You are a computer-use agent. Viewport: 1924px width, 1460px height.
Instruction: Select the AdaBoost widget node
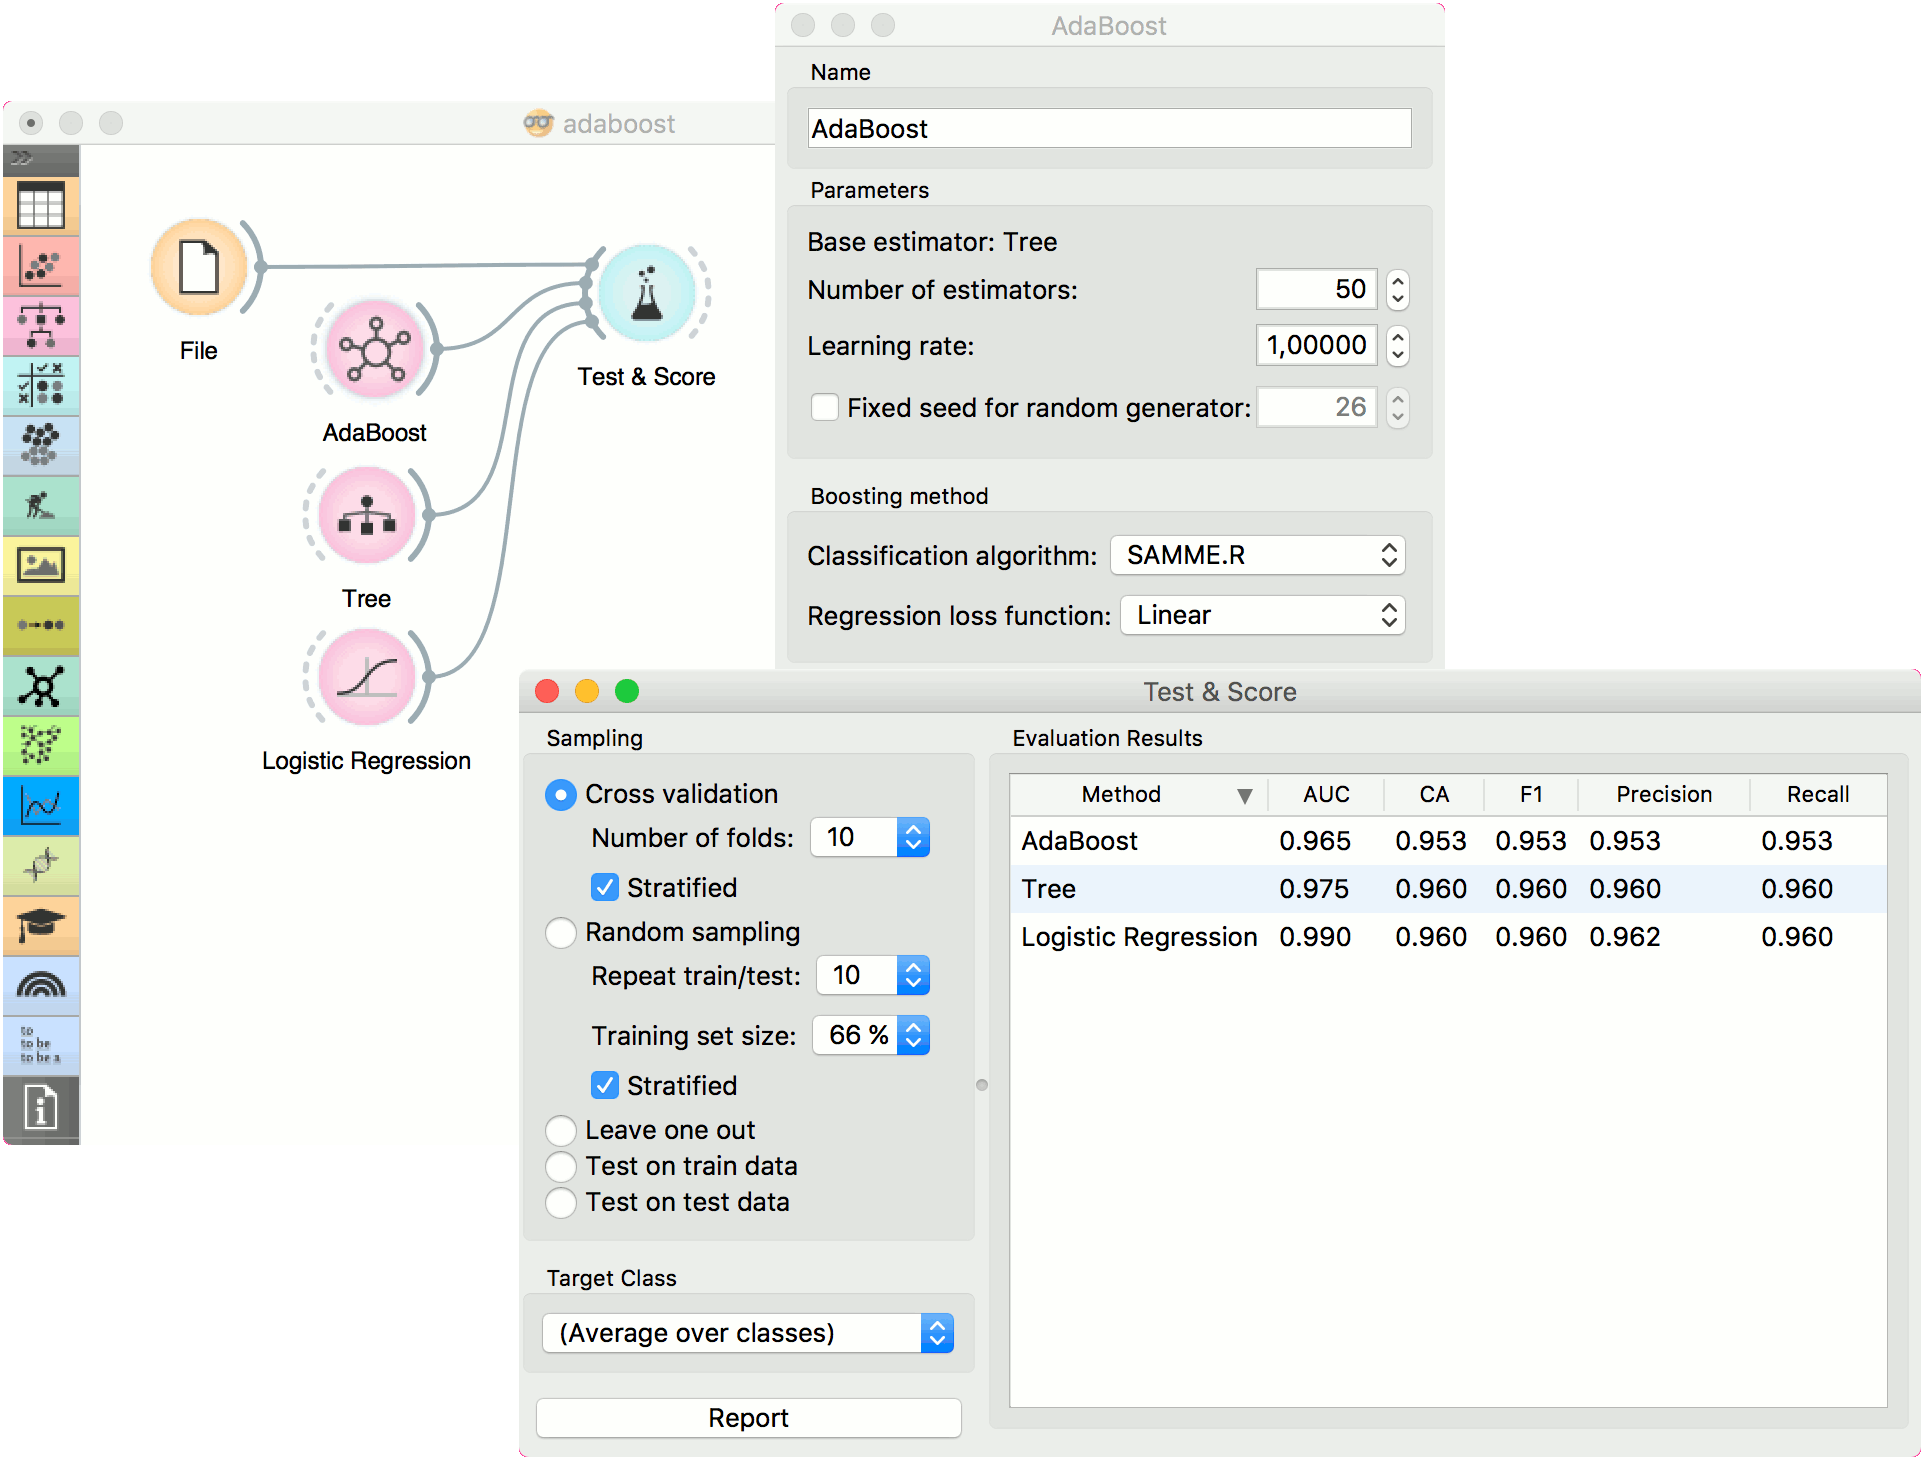(x=374, y=350)
